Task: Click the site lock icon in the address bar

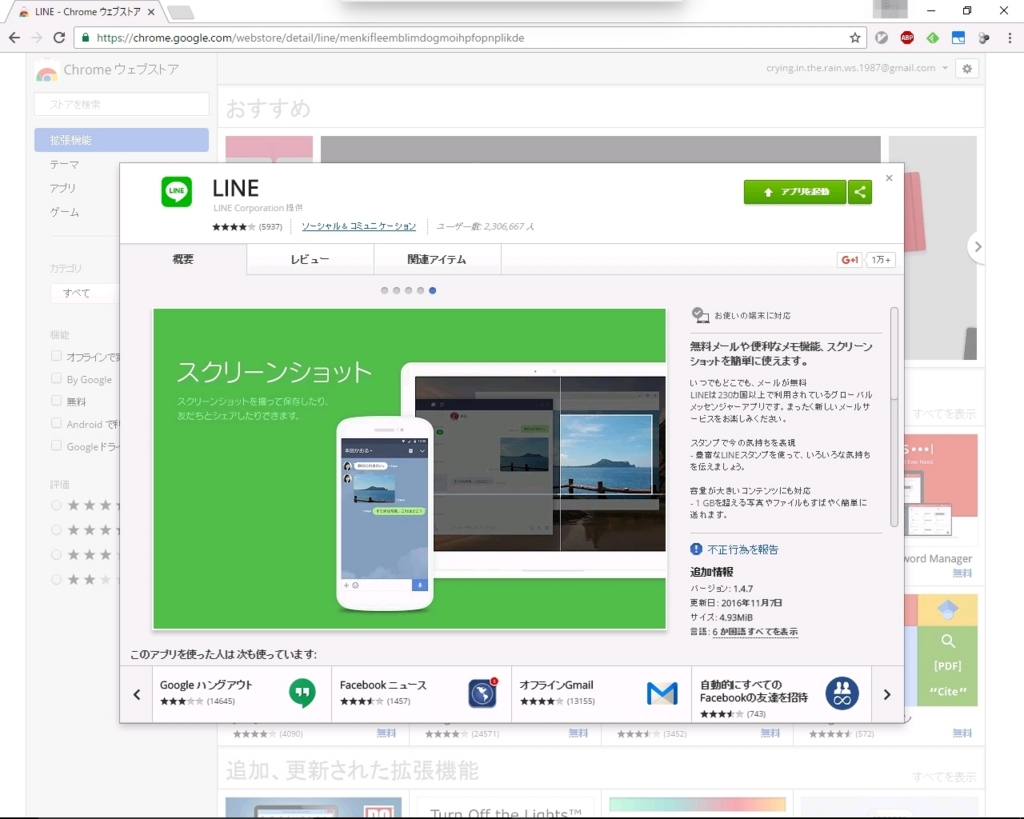Action: pyautogui.click(x=86, y=38)
